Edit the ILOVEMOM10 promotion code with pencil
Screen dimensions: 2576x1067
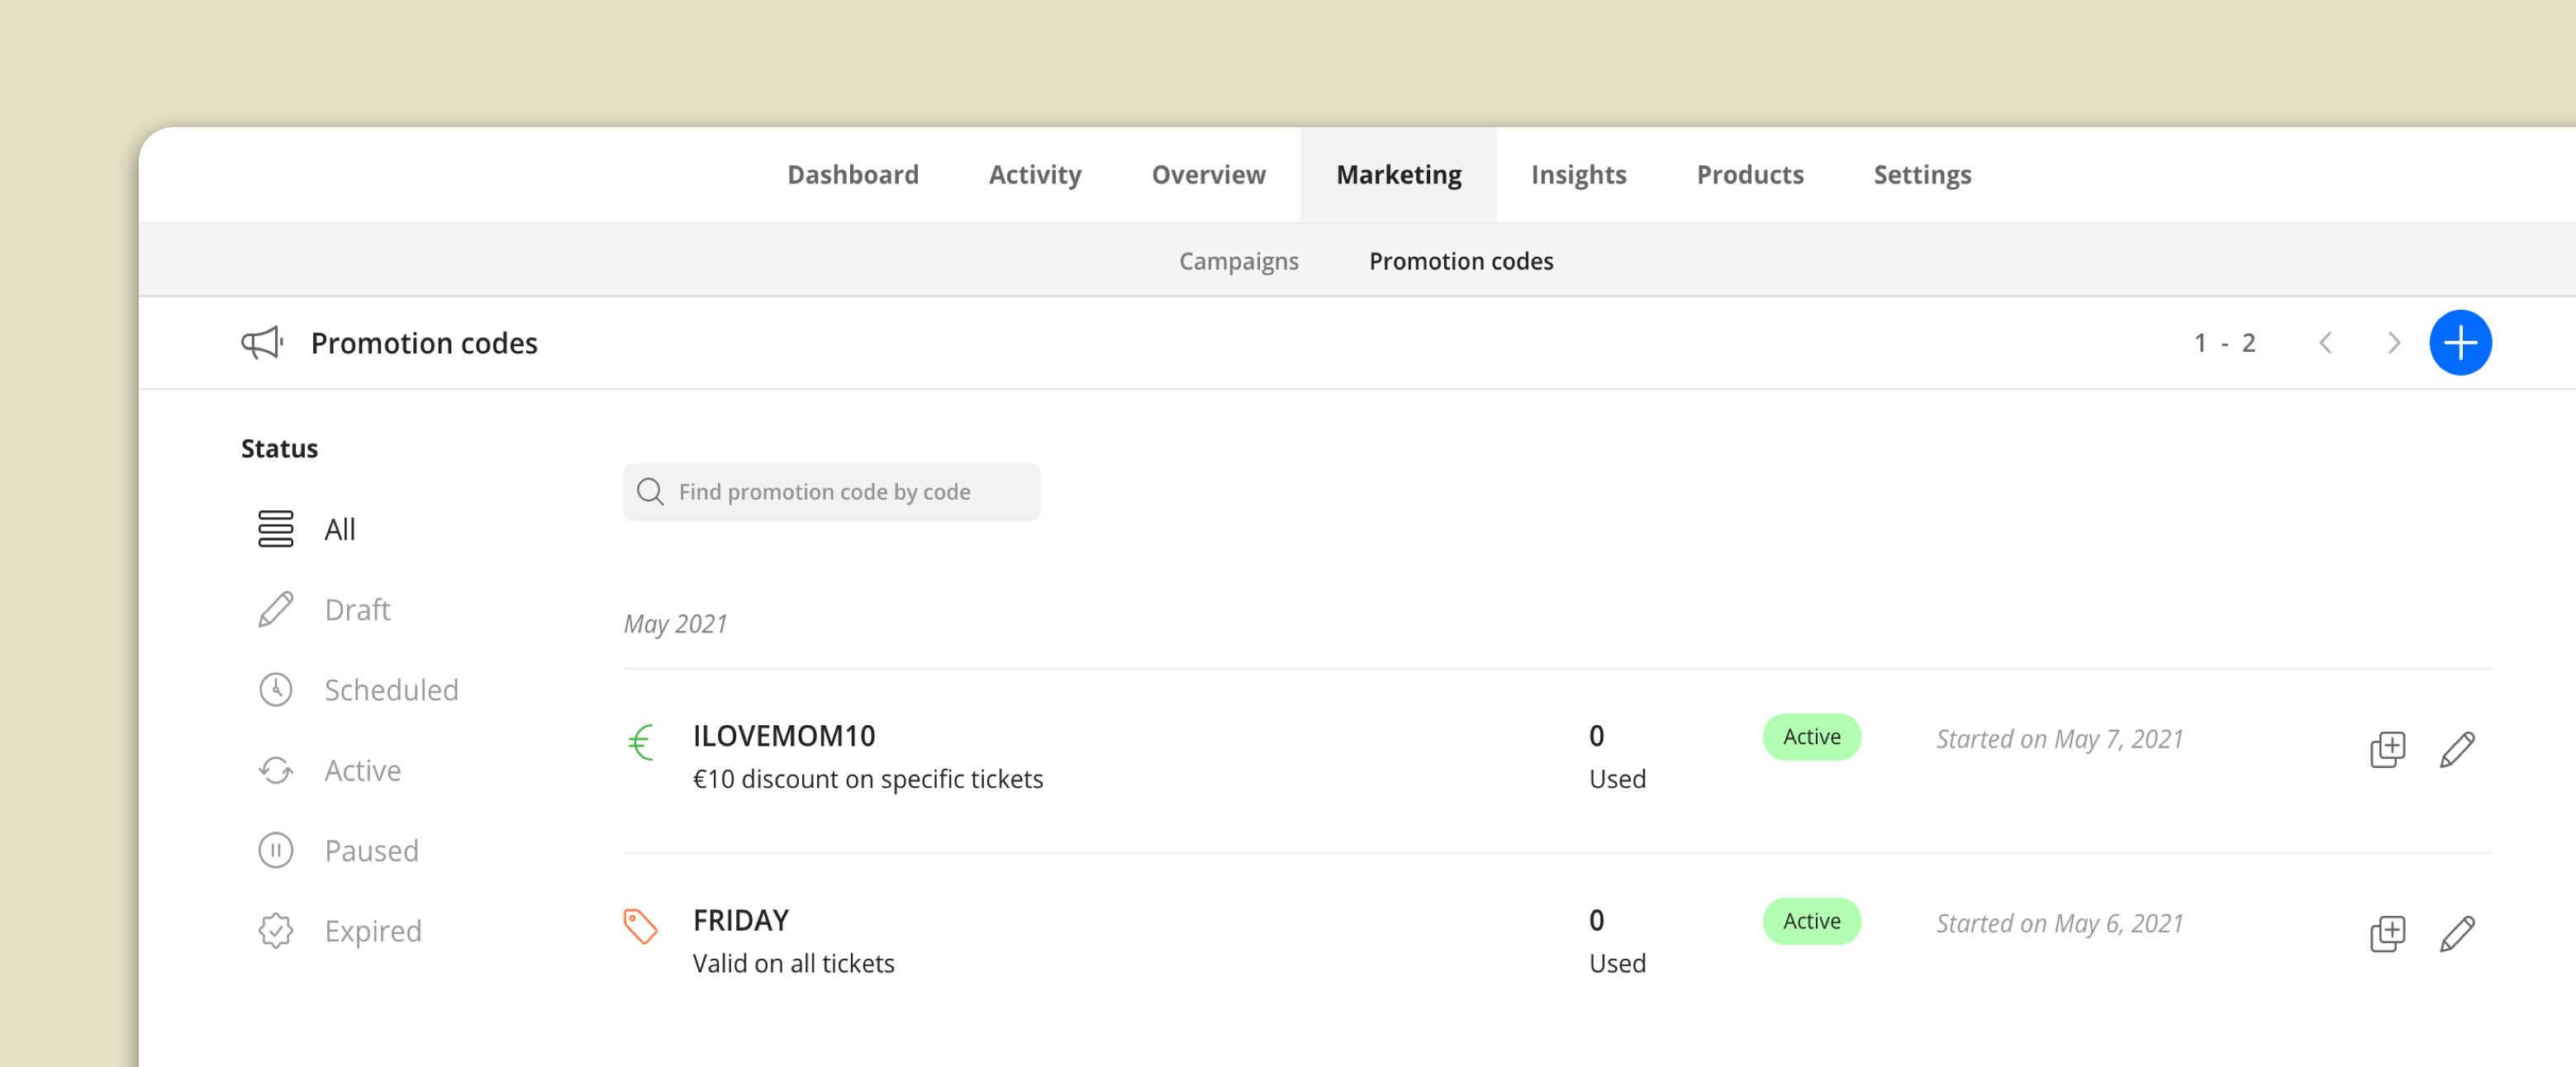[2456, 749]
